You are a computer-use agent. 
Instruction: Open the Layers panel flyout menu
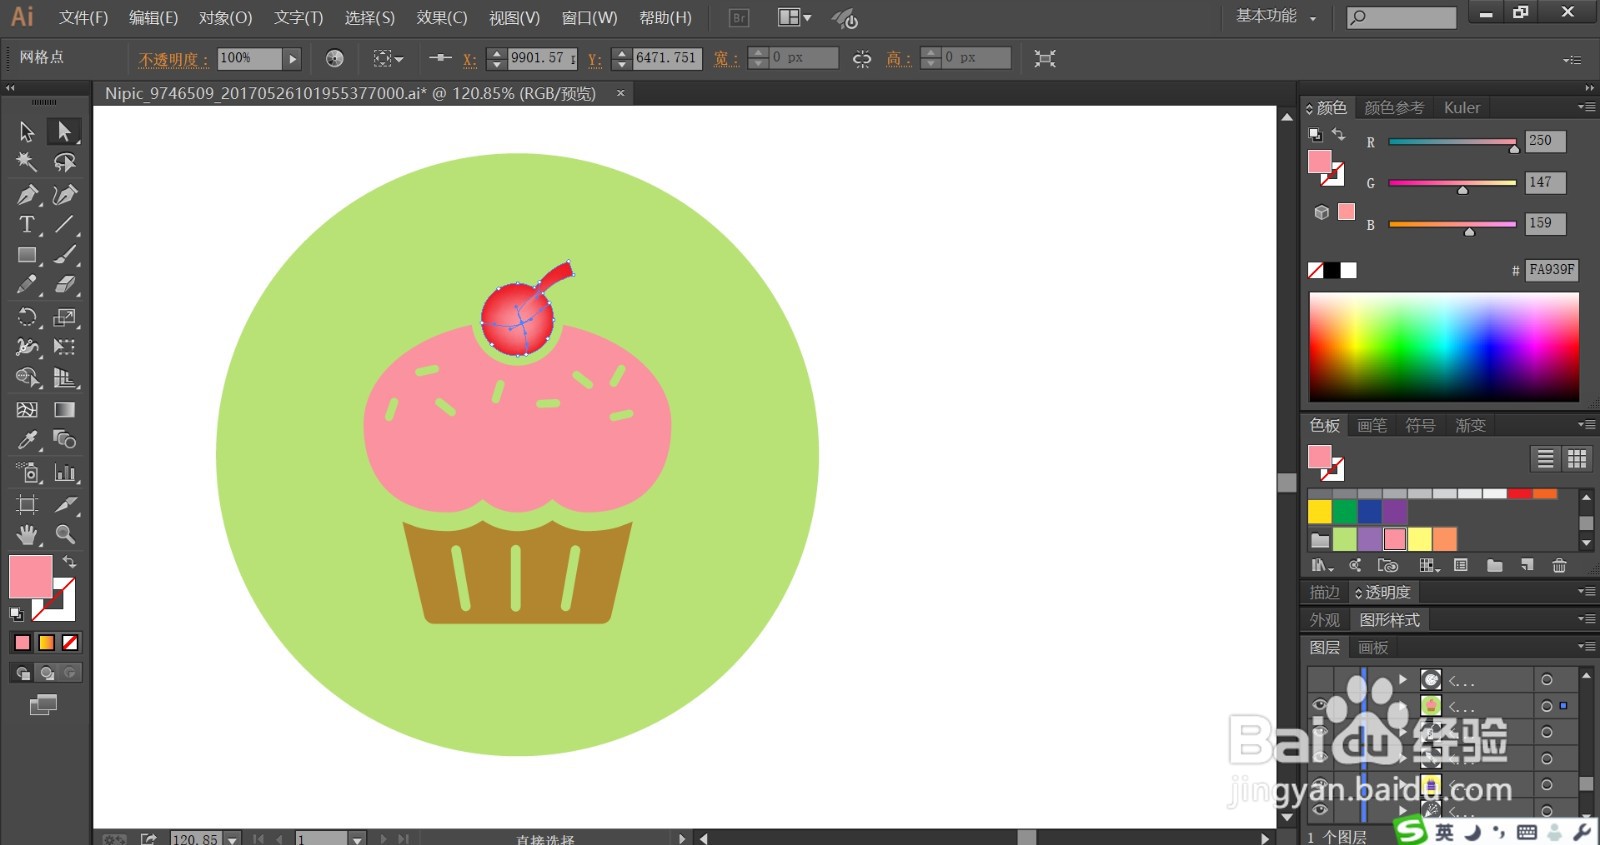click(x=1586, y=647)
